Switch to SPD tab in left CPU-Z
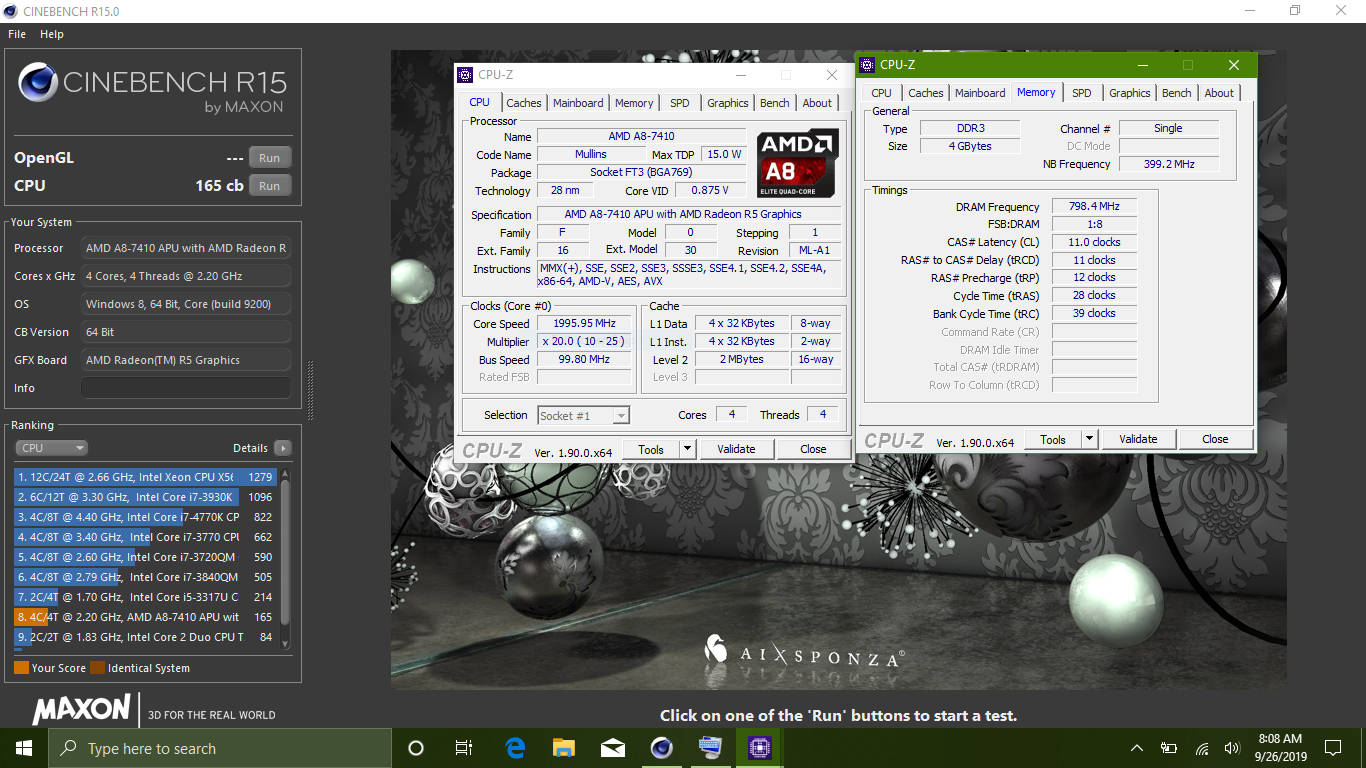This screenshot has height=768, width=1366. click(x=680, y=103)
